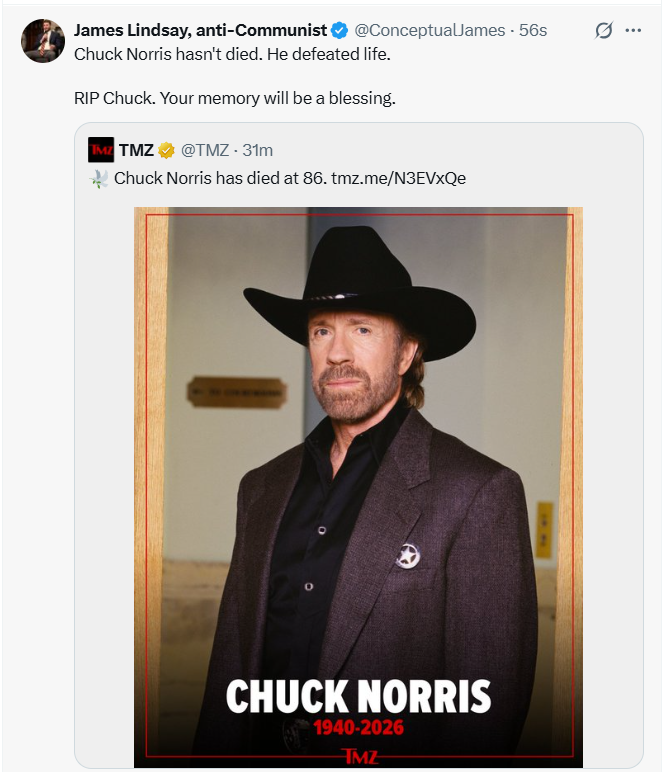
Task: Open the Chuck Norris tribute photo
Action: (x=358, y=487)
